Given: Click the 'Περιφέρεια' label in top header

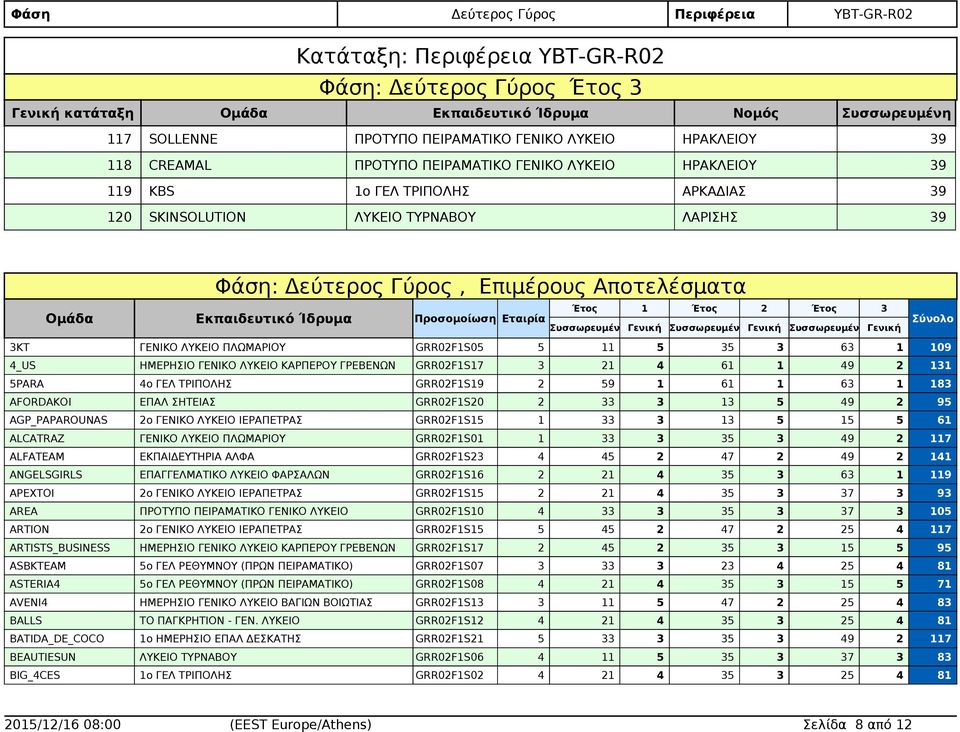Looking at the screenshot, I should pyautogui.click(x=714, y=14).
